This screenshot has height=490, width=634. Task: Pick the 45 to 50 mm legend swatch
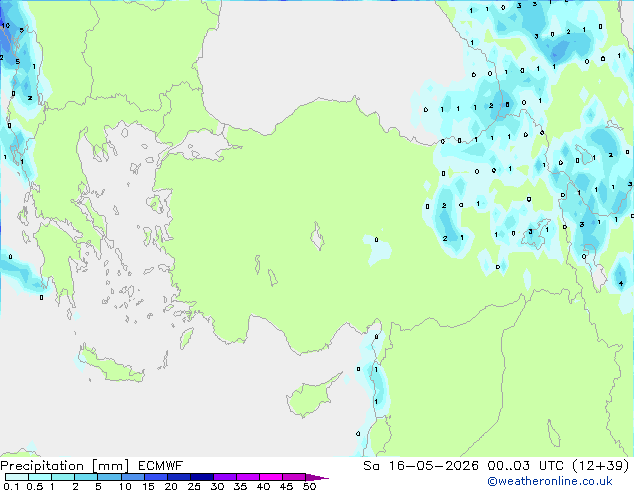click(x=294, y=477)
